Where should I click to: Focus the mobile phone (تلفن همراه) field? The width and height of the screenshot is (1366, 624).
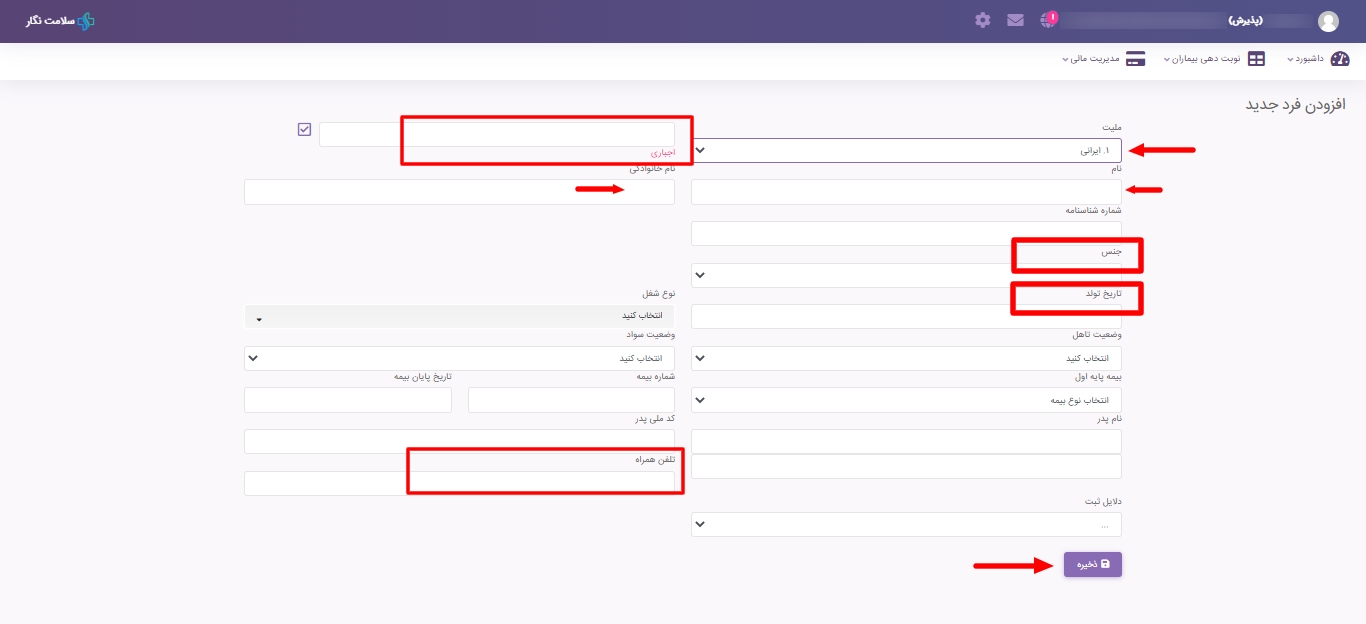[x=459, y=483]
